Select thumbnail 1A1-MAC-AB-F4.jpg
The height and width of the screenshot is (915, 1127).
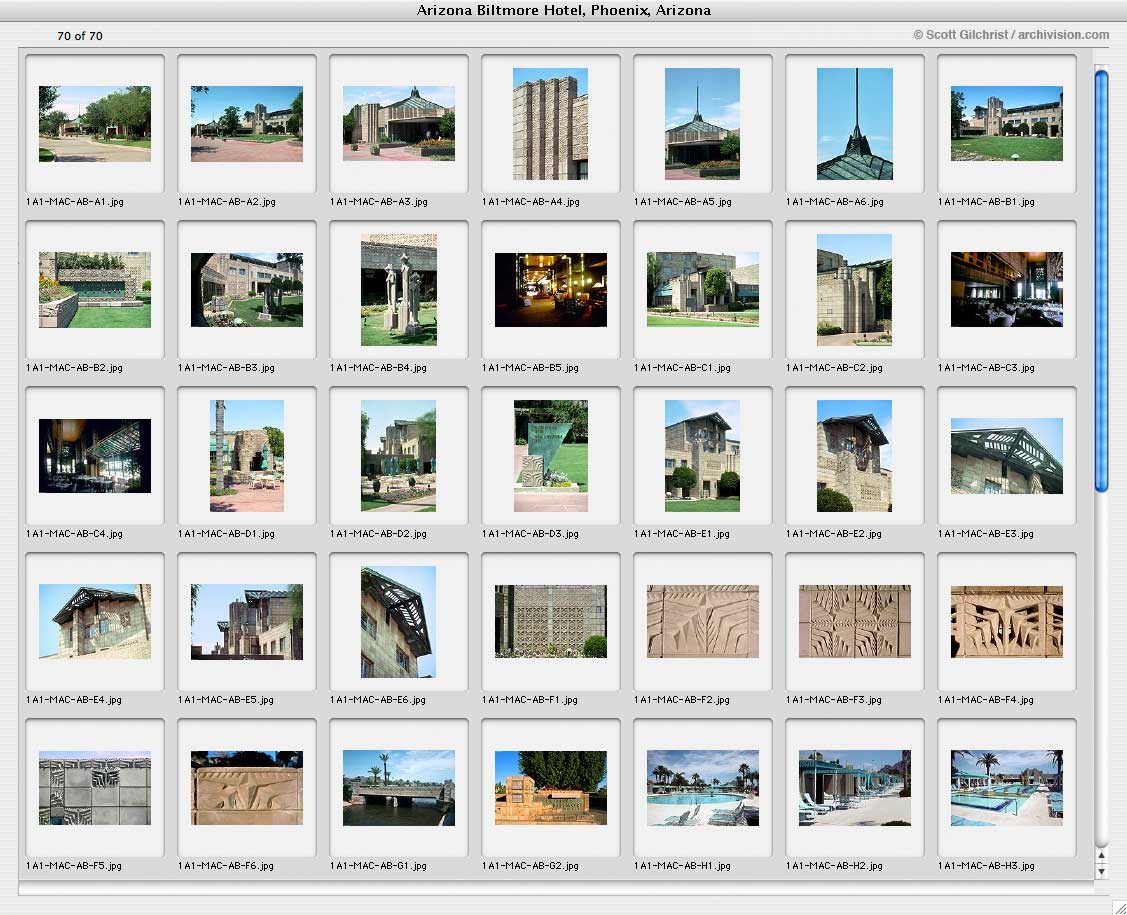tap(1006, 622)
